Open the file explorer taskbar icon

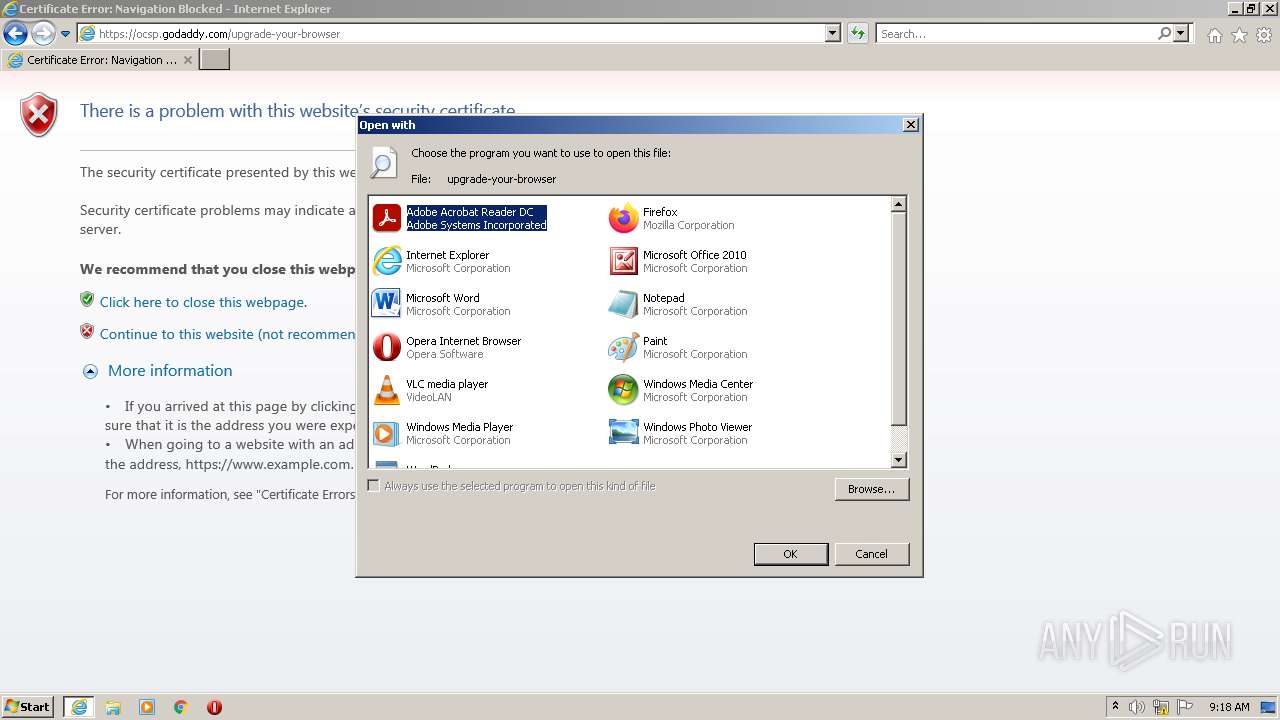coord(113,707)
